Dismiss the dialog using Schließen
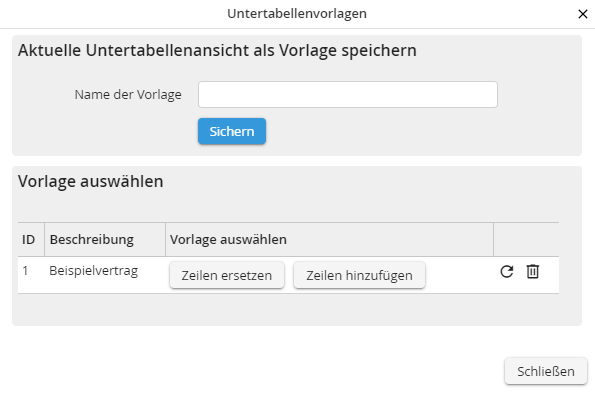The width and height of the screenshot is (595, 393). (546, 371)
